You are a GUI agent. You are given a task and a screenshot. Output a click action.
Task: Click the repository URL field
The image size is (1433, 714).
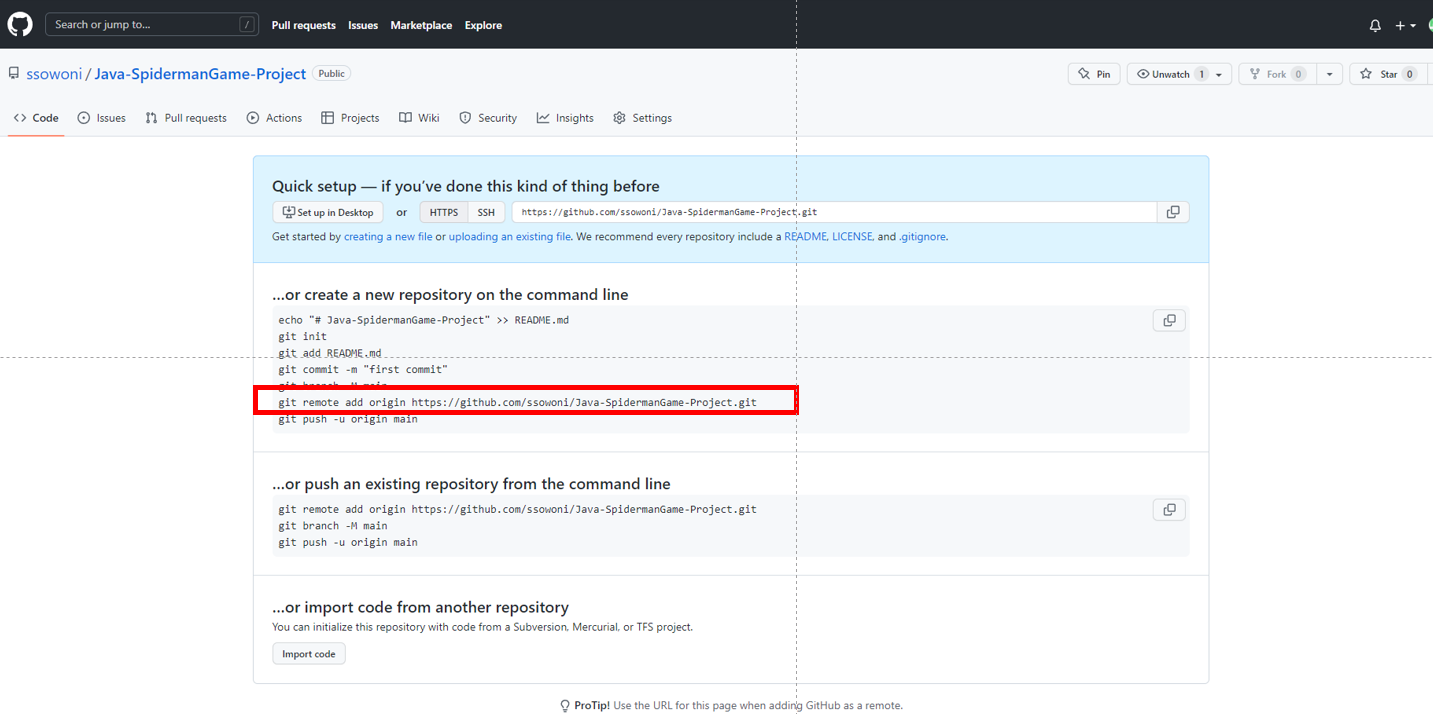coord(834,212)
